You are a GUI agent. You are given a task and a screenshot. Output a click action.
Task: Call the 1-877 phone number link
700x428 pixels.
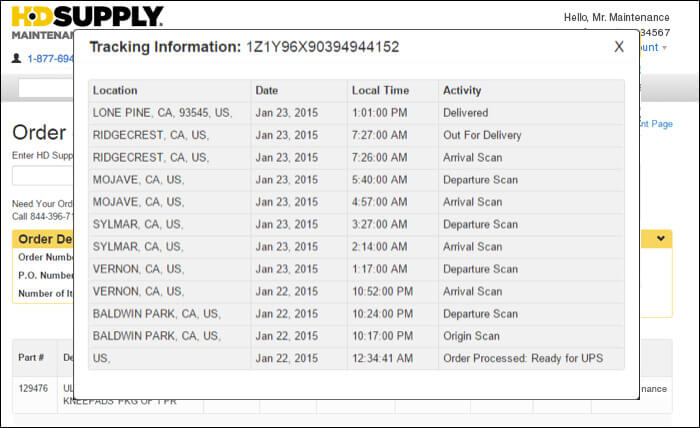[x=50, y=59]
